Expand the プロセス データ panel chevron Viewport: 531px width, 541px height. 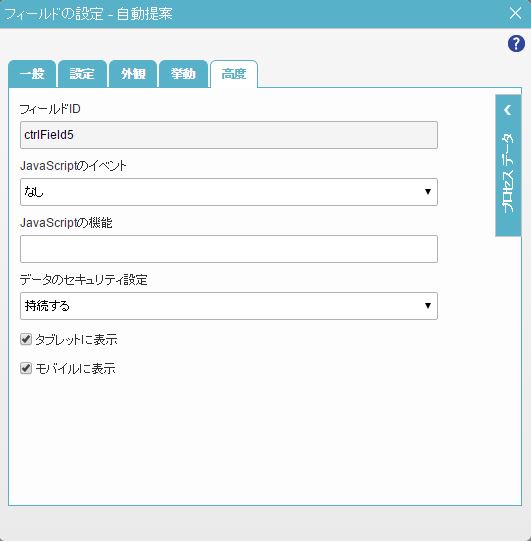508,110
